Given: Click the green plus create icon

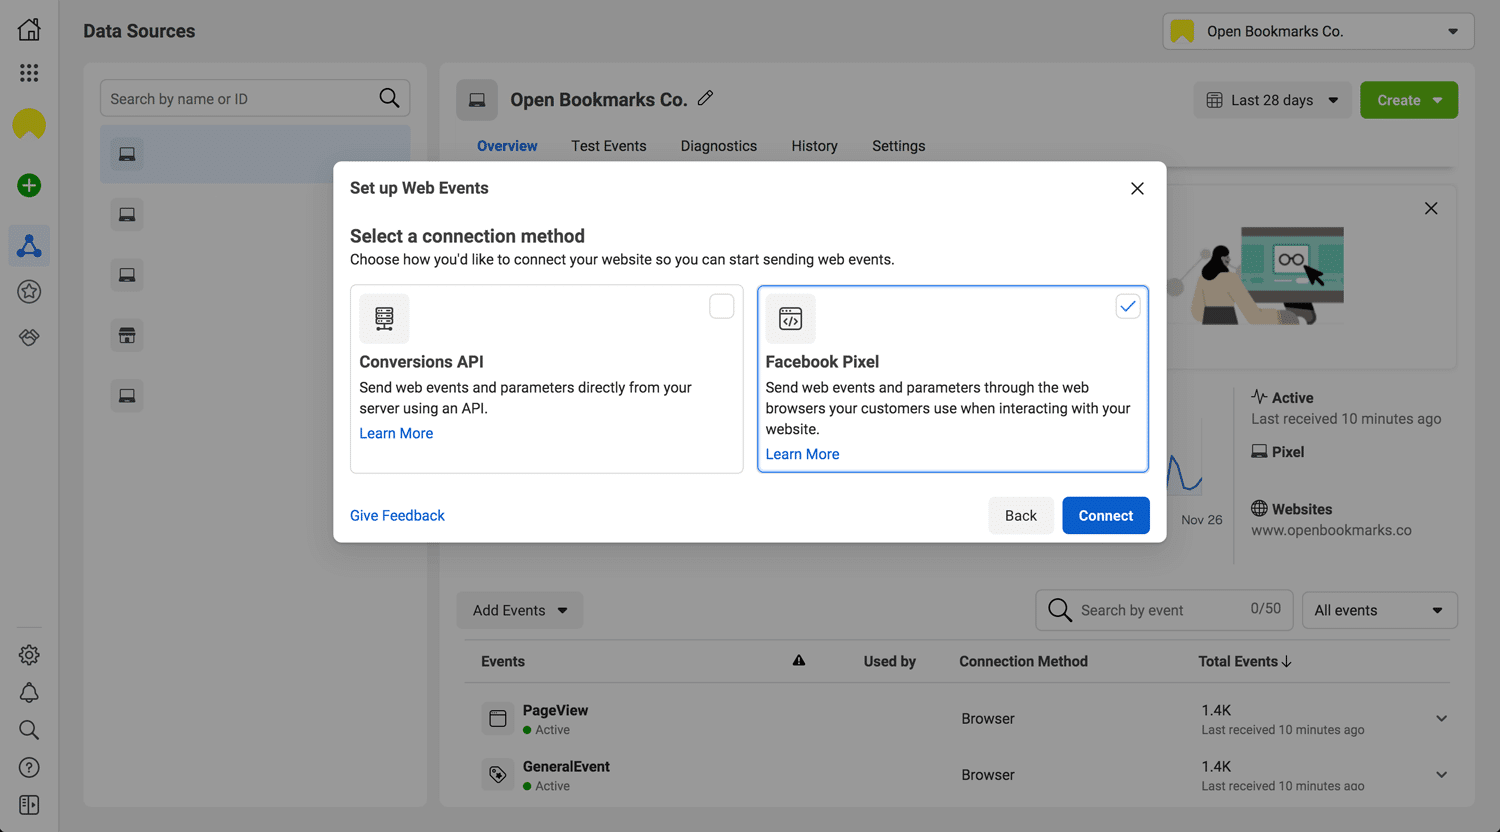Looking at the screenshot, I should click(x=29, y=185).
